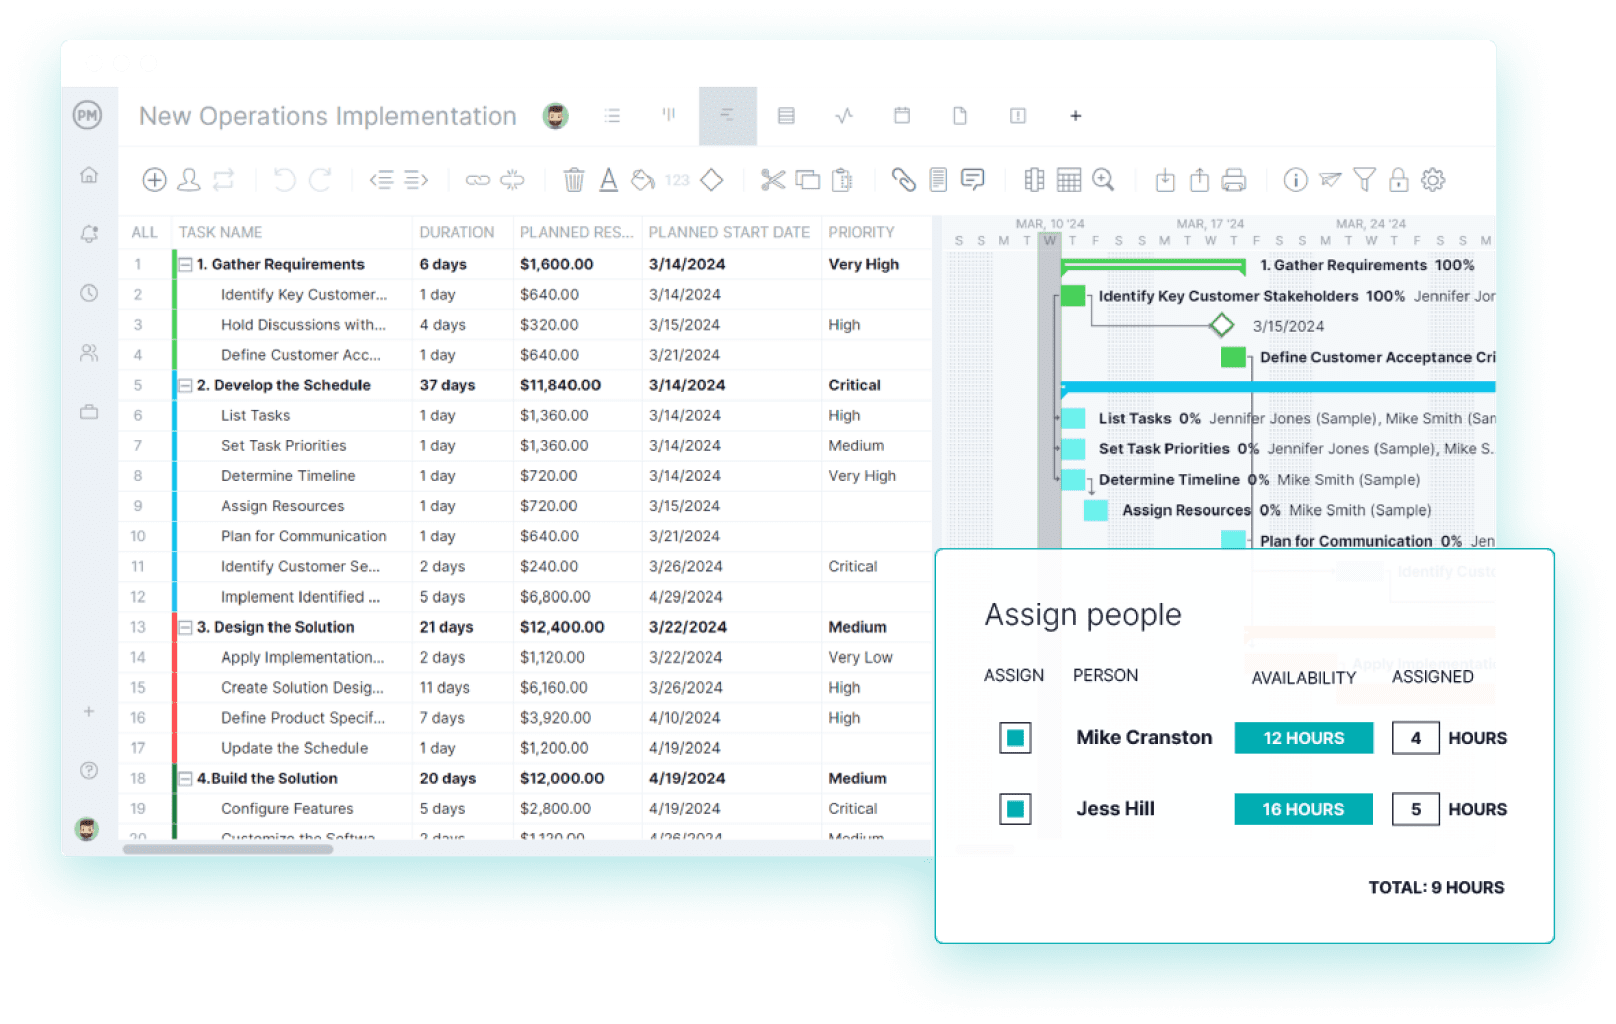Click the text color A icon
This screenshot has height=1024, width=1616.
point(608,180)
